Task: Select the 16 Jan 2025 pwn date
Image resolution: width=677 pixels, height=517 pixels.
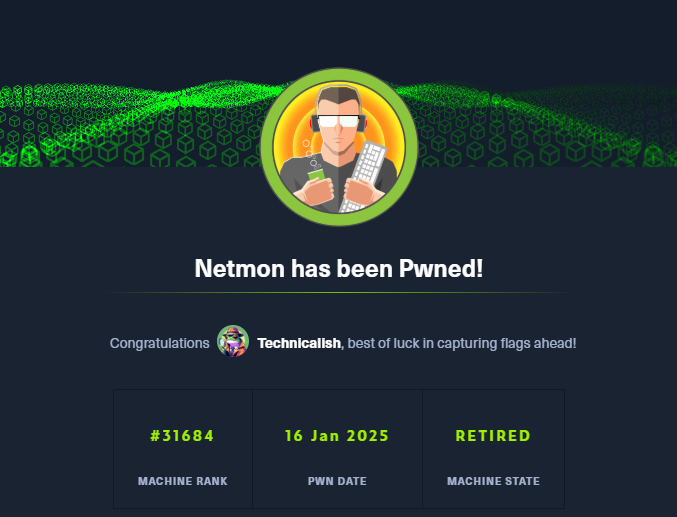Action: [x=337, y=436]
